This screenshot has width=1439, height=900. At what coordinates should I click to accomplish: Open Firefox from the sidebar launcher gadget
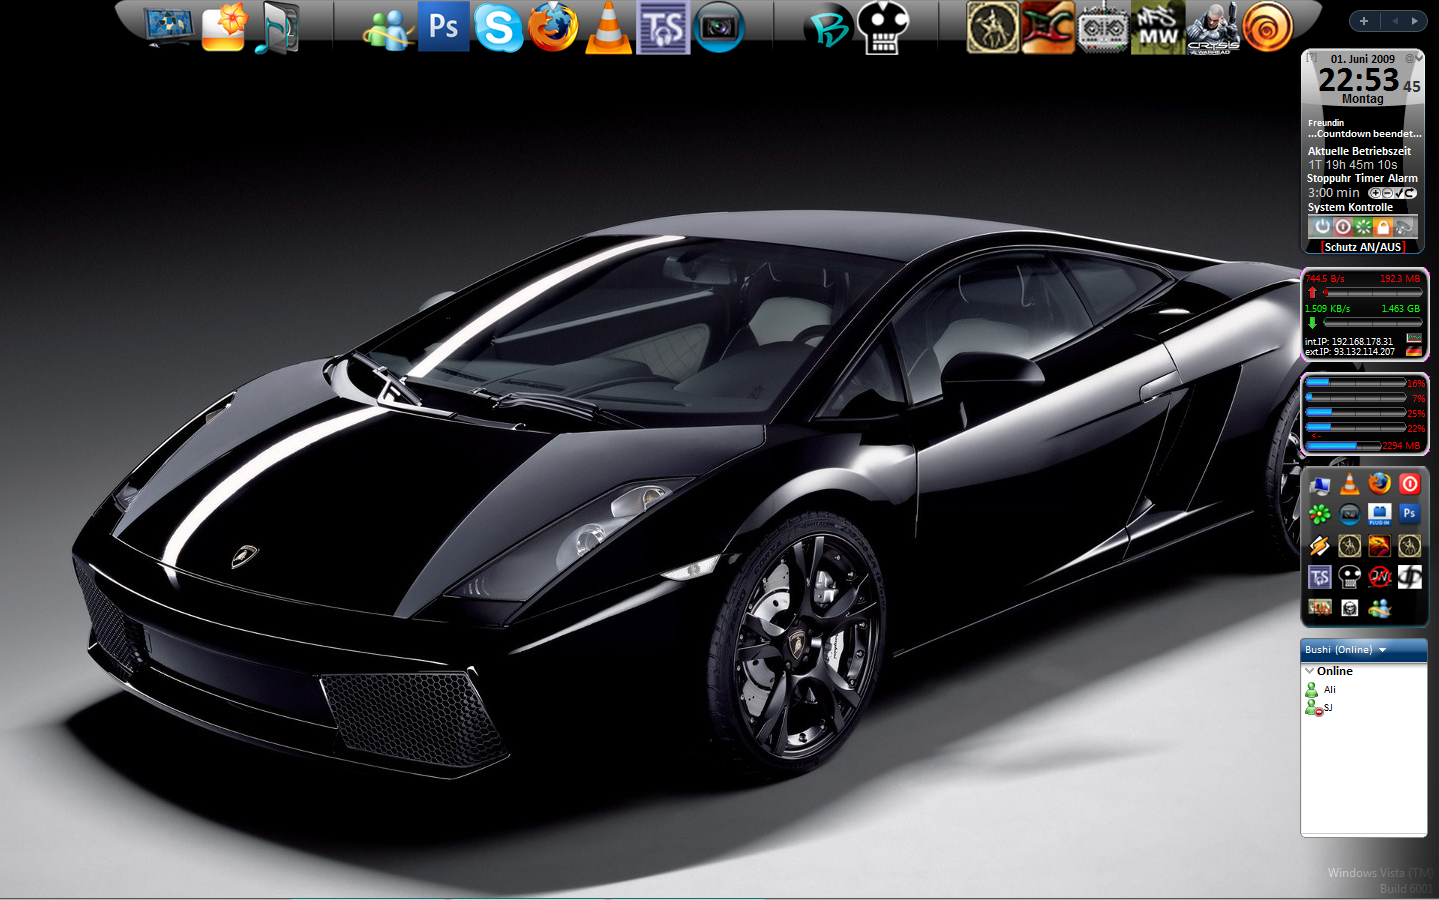click(x=1379, y=484)
